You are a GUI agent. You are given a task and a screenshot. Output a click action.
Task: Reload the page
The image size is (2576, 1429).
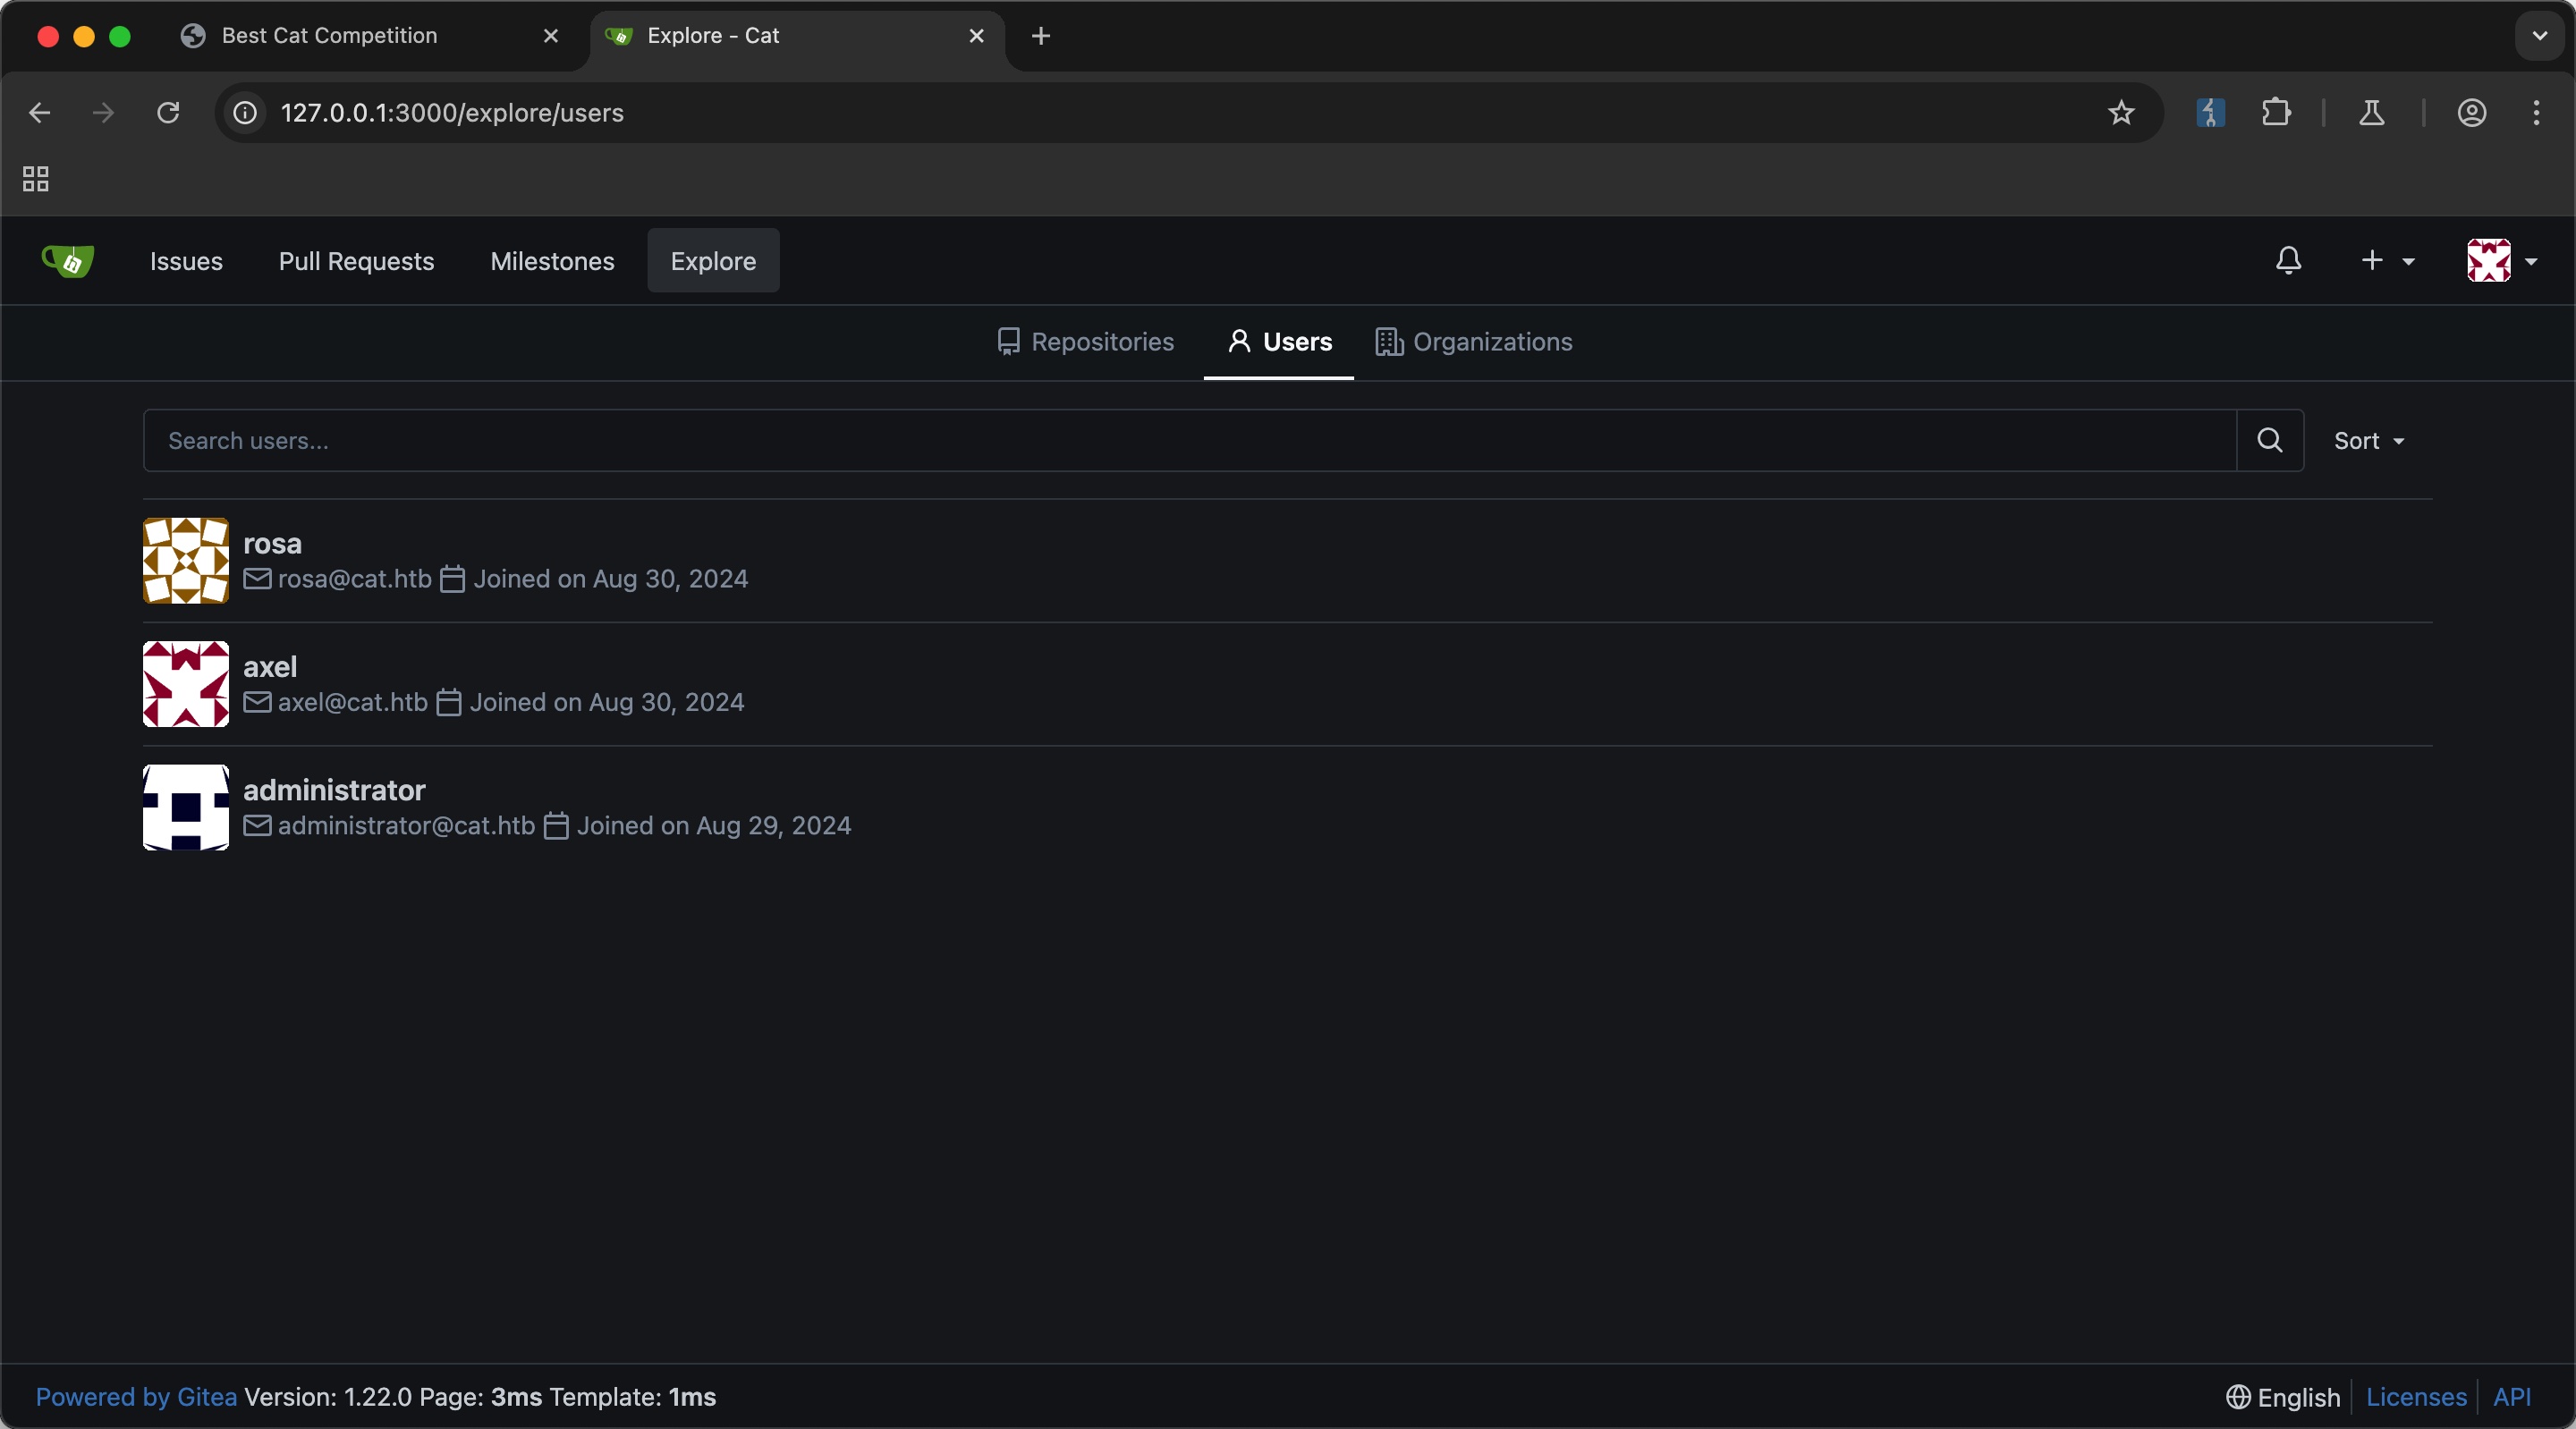168,113
